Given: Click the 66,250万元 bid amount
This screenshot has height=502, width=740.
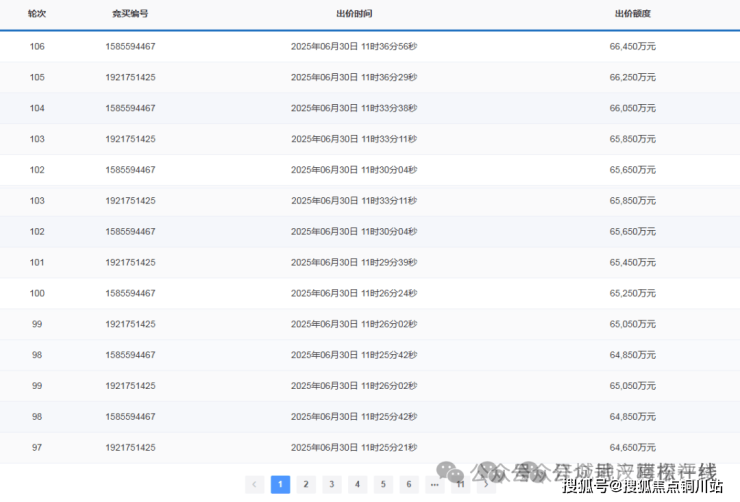Looking at the screenshot, I should click(632, 77).
